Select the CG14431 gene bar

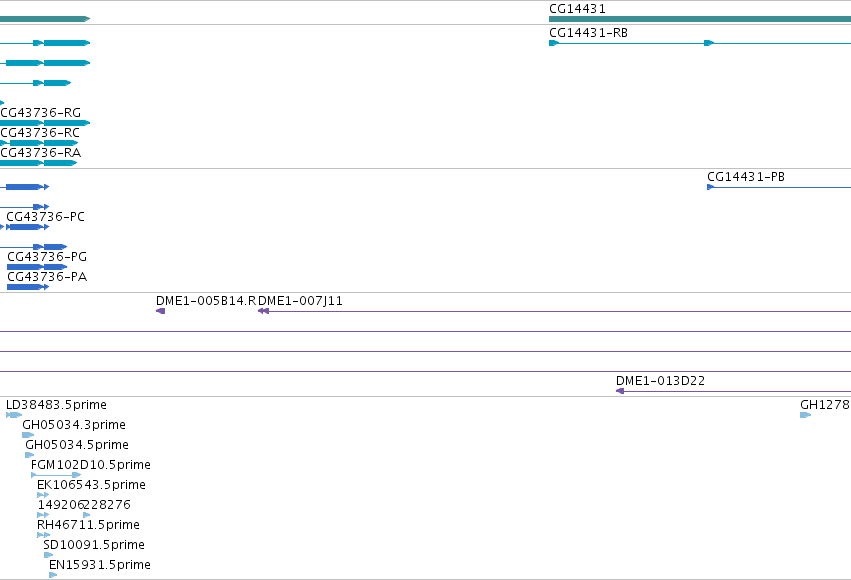700,19
